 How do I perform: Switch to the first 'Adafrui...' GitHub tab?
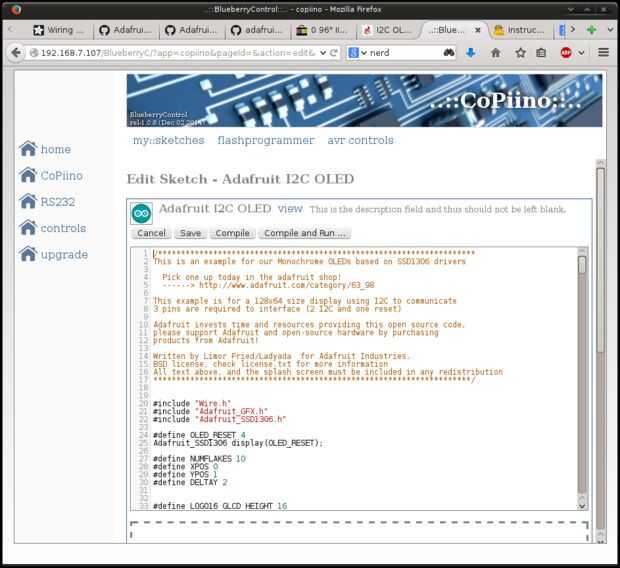[126, 30]
